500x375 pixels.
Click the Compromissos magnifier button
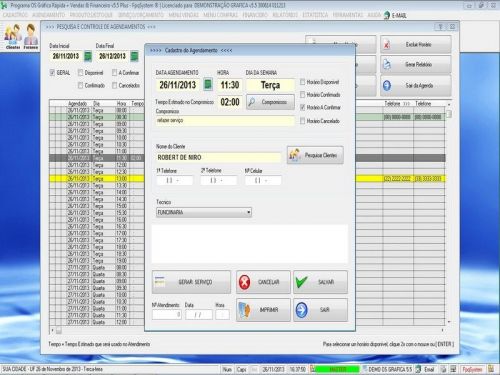pyautogui.click(x=270, y=102)
